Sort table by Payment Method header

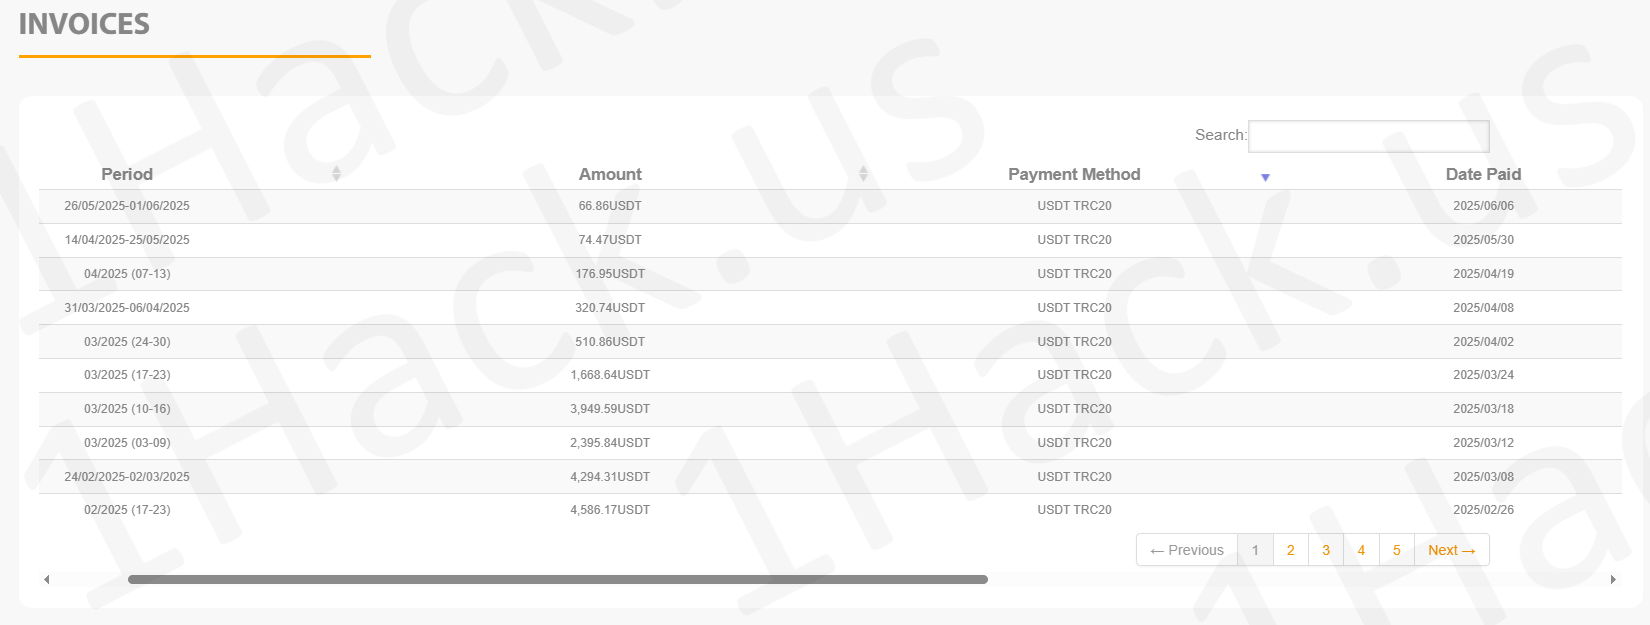click(1074, 174)
